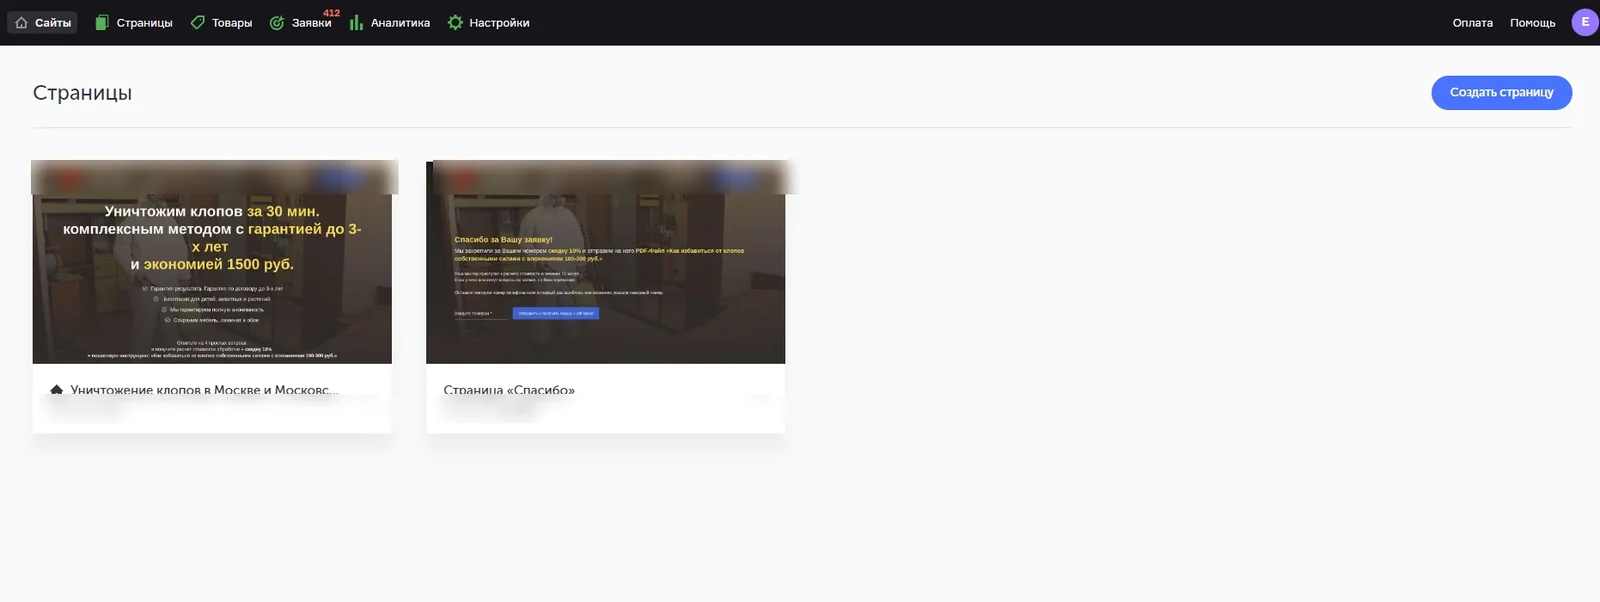Viewport: 1600px width, 602px height.
Task: Open Товары via its tag icon
Action: point(198,23)
